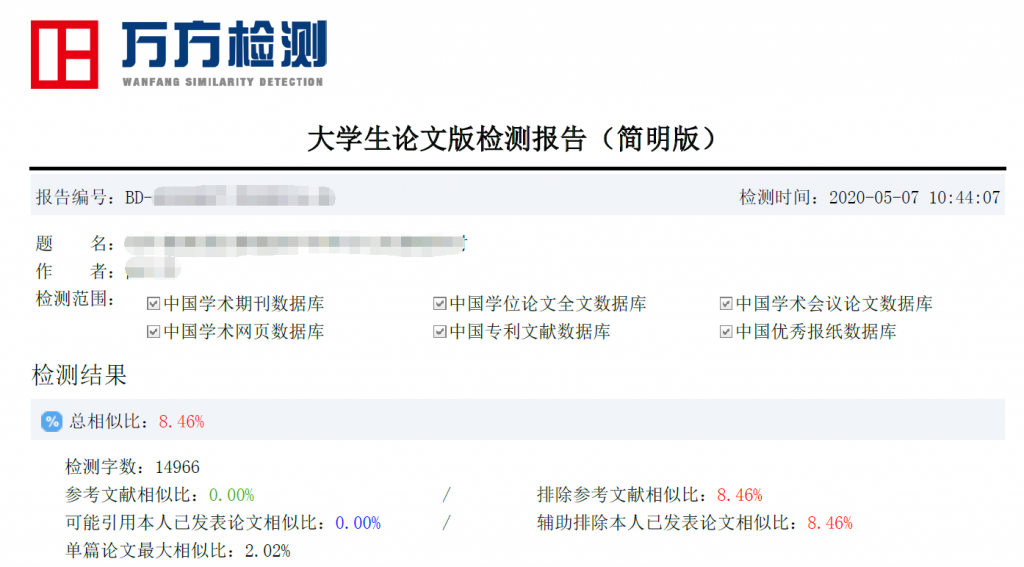Click the detected word count 14966
Screen dimensions: 1024x567
[184, 467]
